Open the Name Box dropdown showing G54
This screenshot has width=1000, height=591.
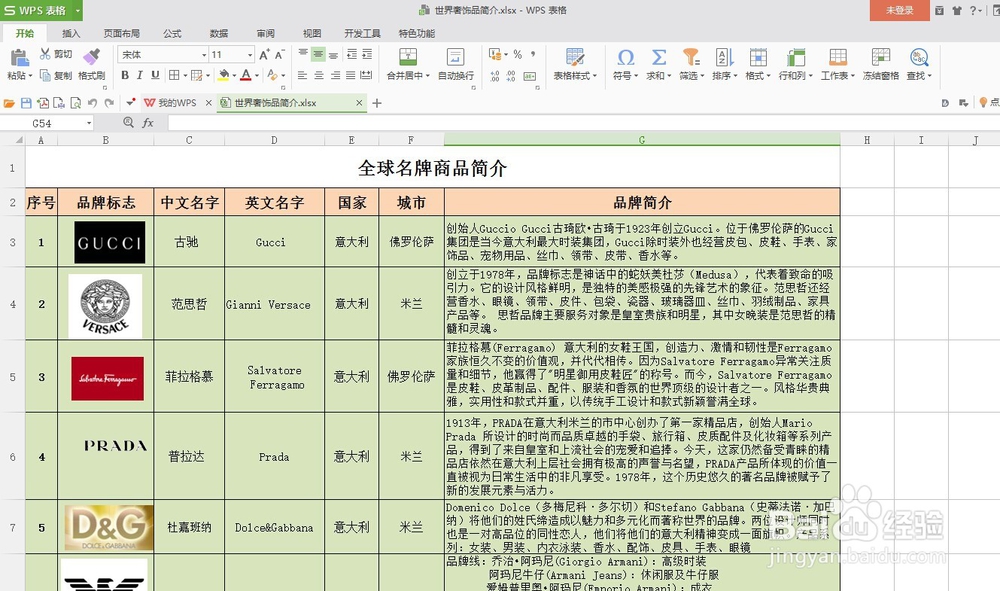(89, 123)
